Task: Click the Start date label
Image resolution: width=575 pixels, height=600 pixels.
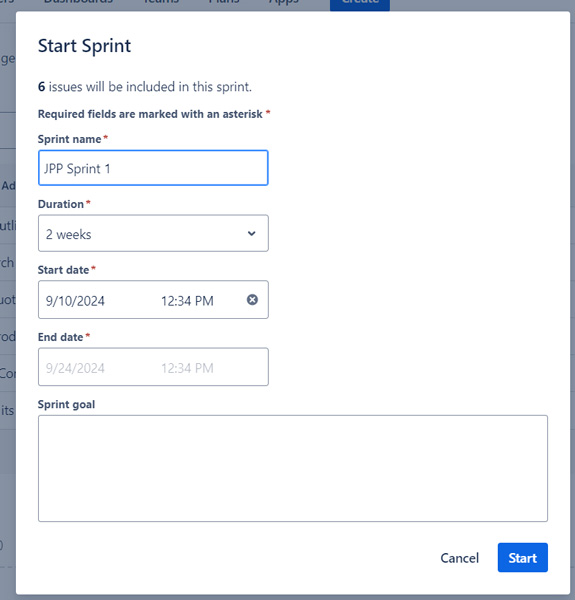Action: point(64,270)
